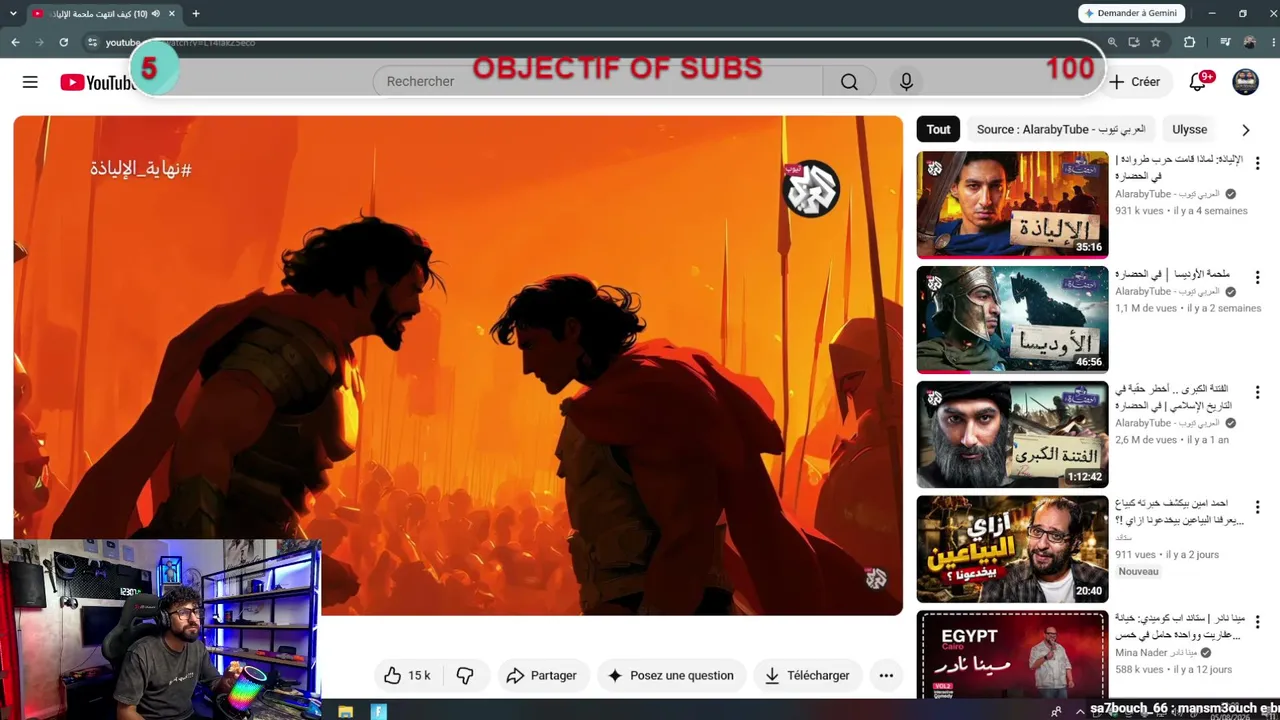This screenshot has width=1280, height=720.
Task: Close the YouTube browser tab
Action: [x=172, y=14]
